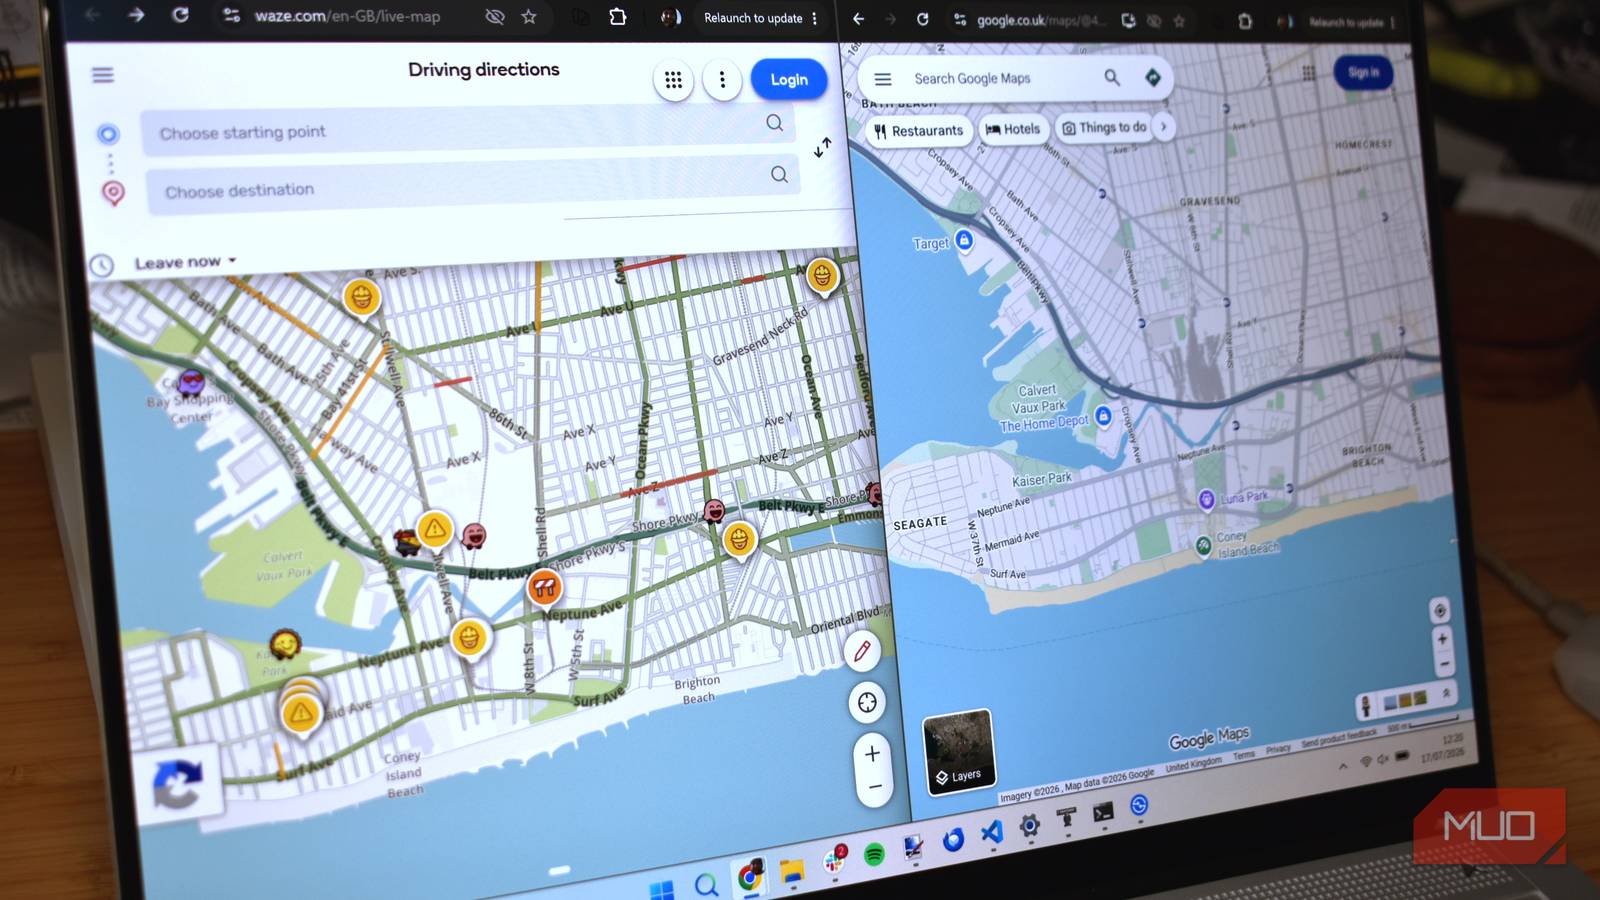Open the Waze three-dot more options button
1600x900 pixels.
(722, 80)
